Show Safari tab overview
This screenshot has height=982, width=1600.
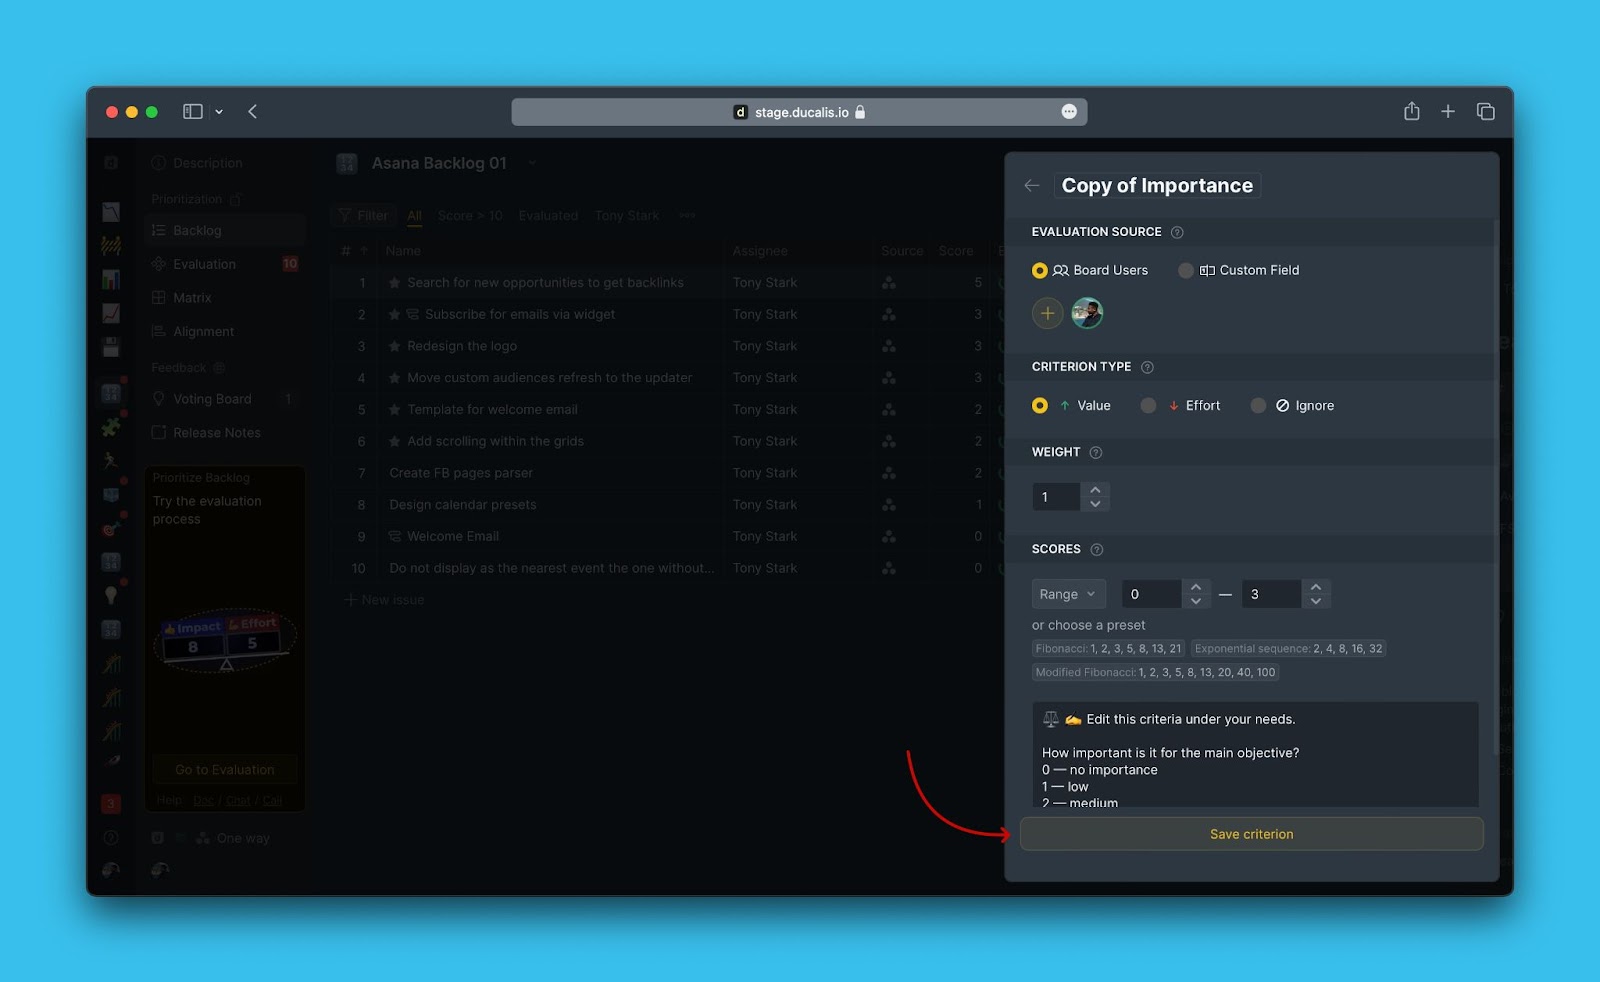click(x=1486, y=112)
